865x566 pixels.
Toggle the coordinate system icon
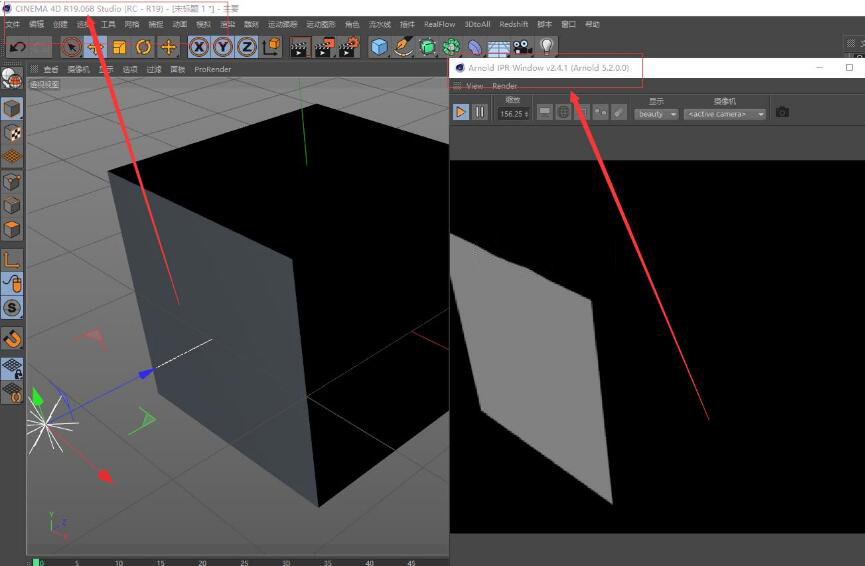271,47
